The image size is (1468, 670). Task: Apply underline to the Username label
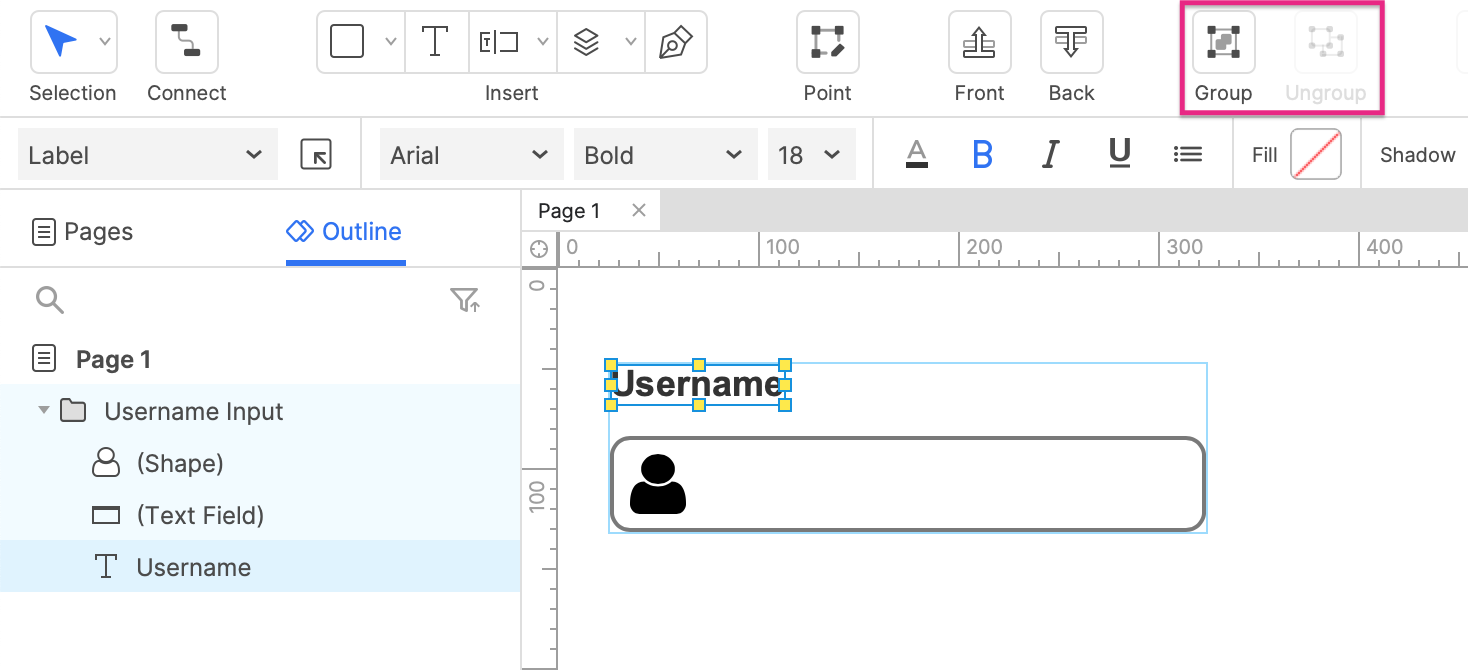click(x=1118, y=154)
